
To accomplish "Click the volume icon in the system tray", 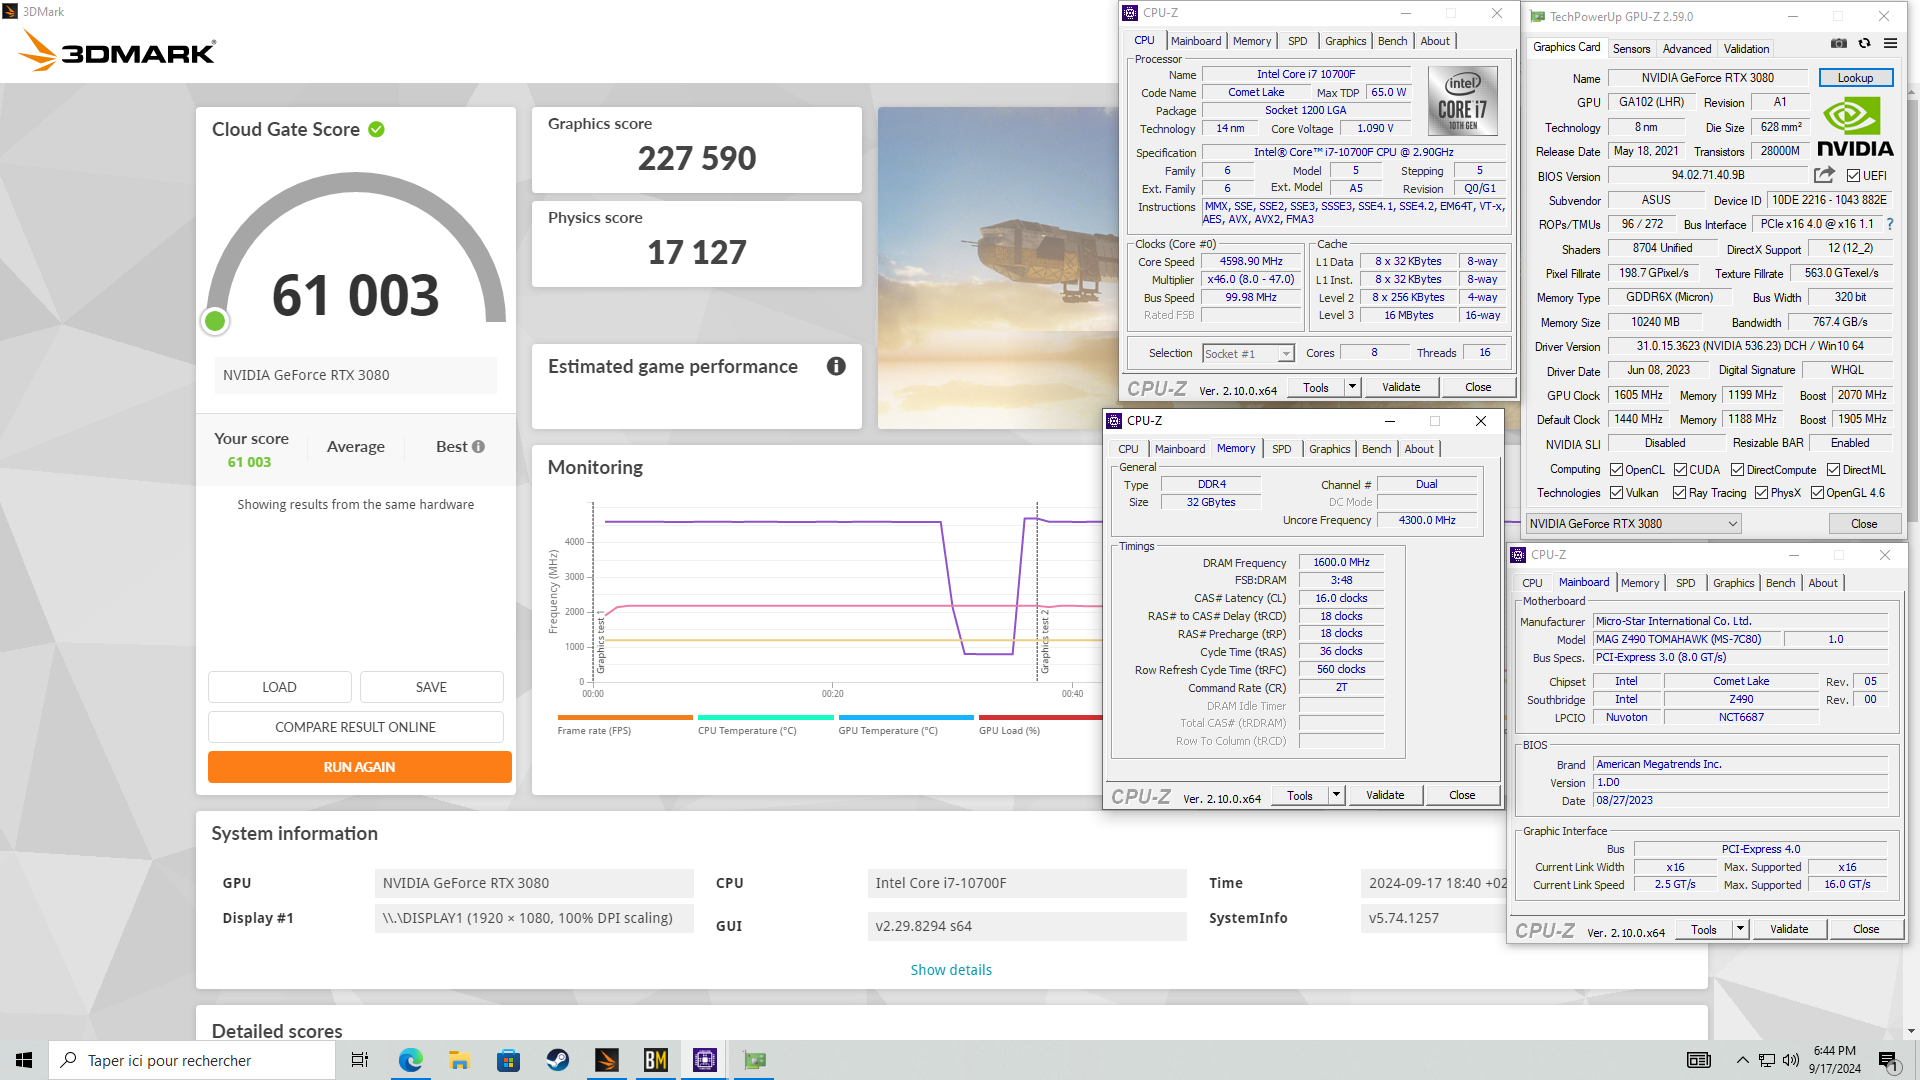I will click(x=1790, y=1060).
